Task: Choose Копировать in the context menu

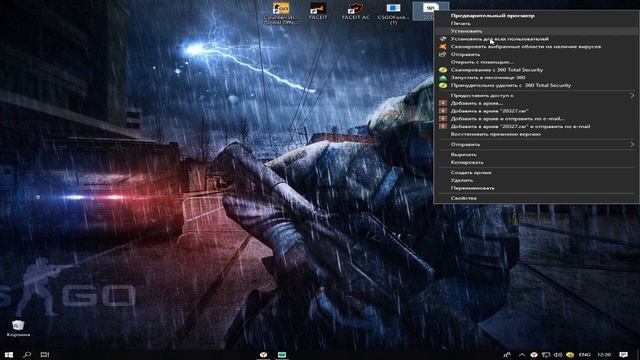Action: tap(536, 162)
